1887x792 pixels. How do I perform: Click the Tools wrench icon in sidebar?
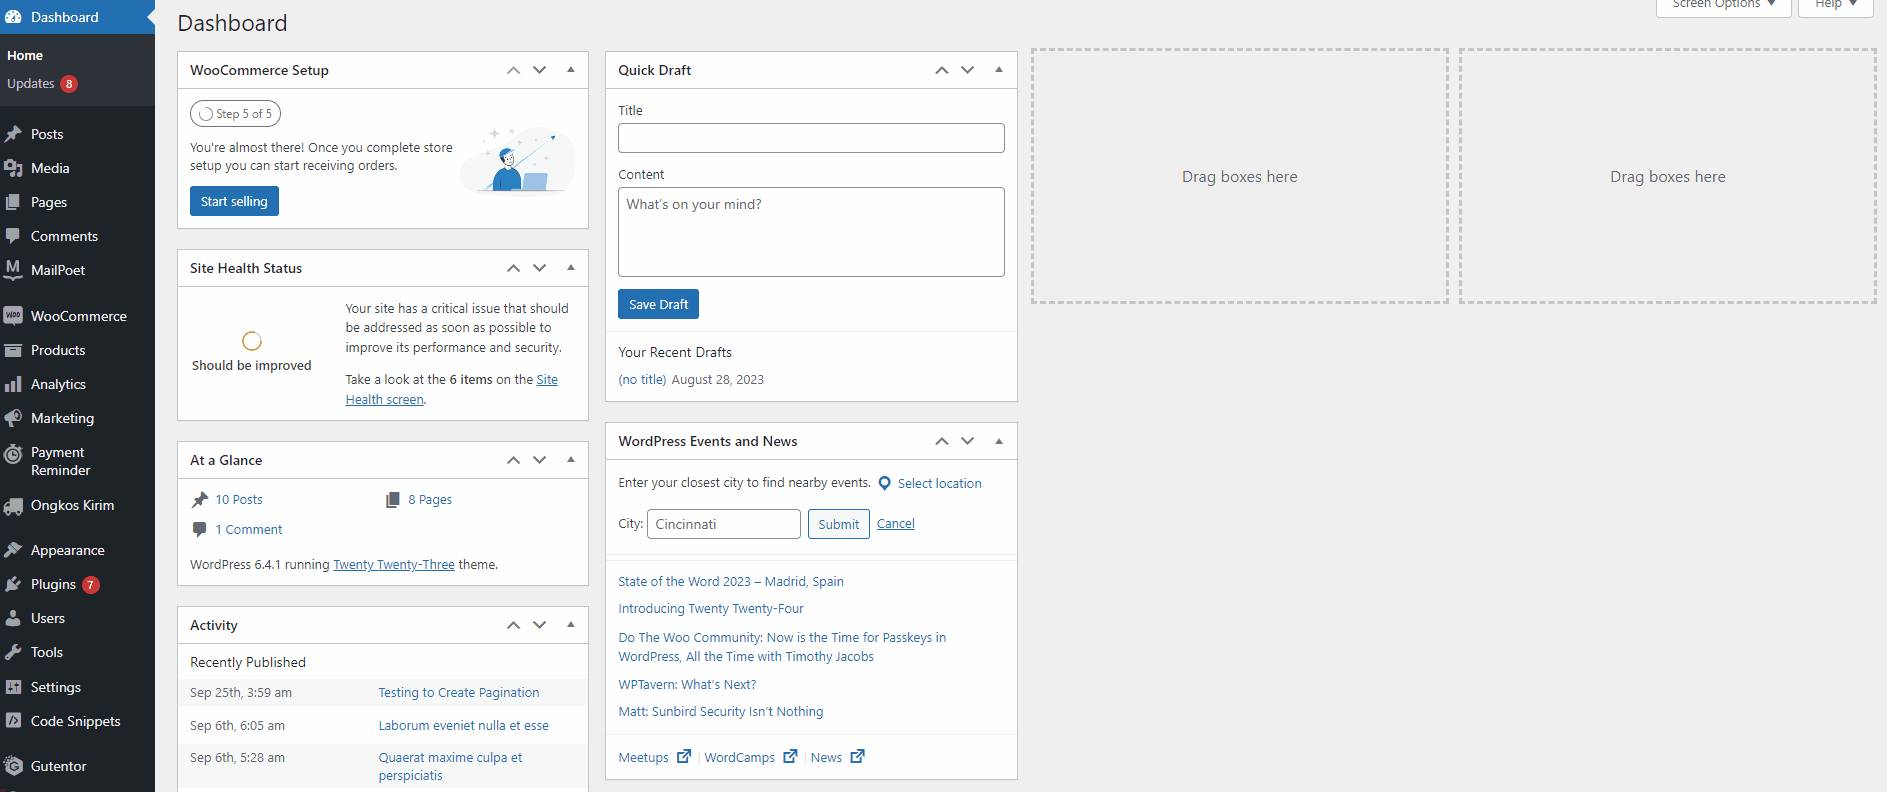(x=13, y=652)
